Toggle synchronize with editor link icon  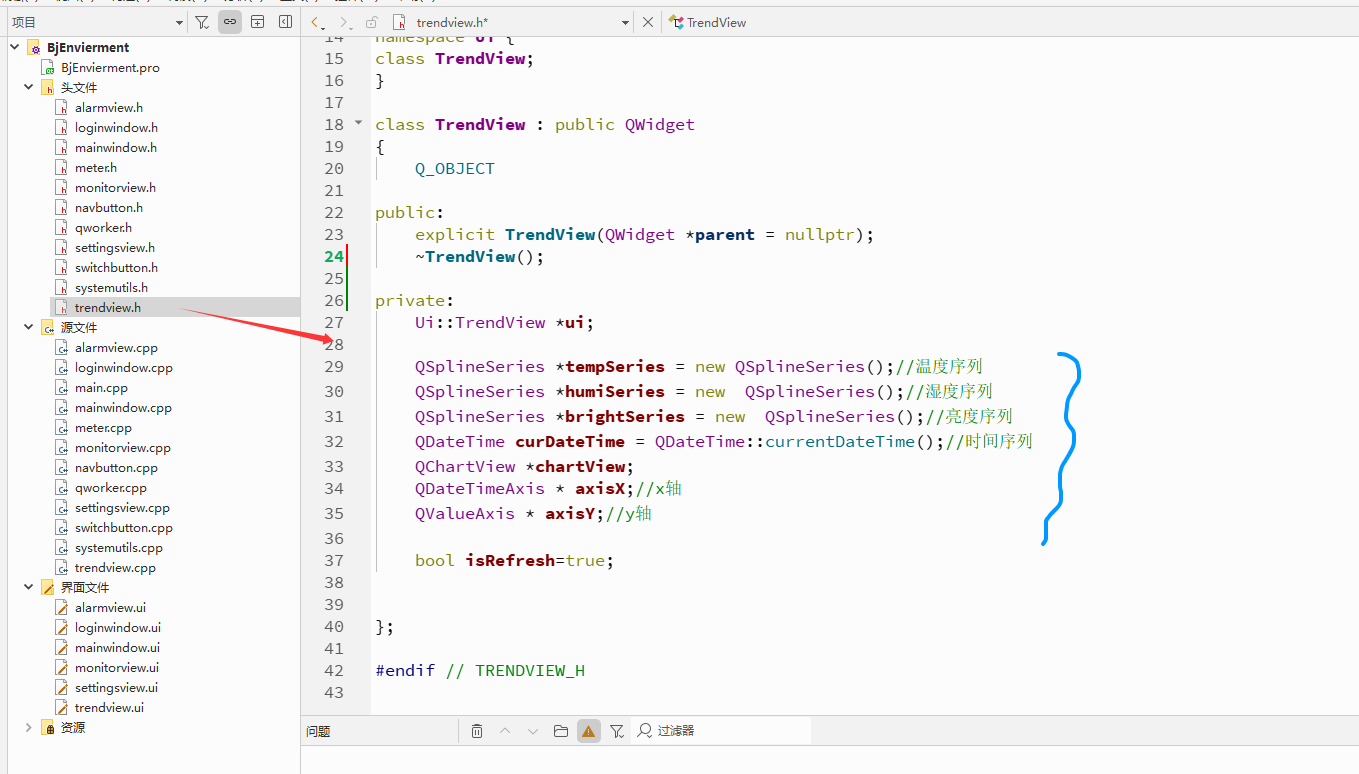pos(230,22)
